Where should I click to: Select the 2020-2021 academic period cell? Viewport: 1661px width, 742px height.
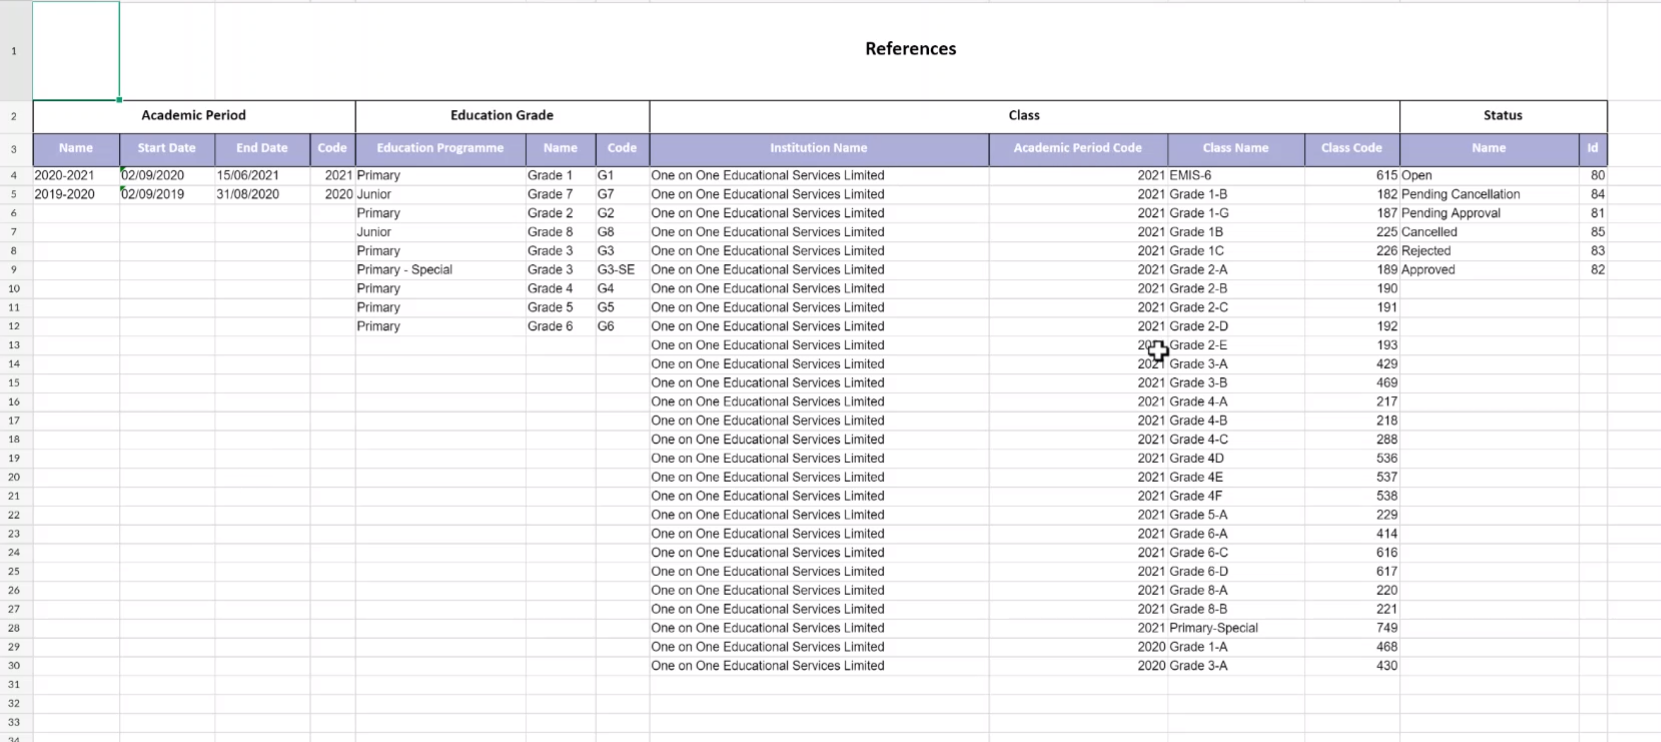76,175
